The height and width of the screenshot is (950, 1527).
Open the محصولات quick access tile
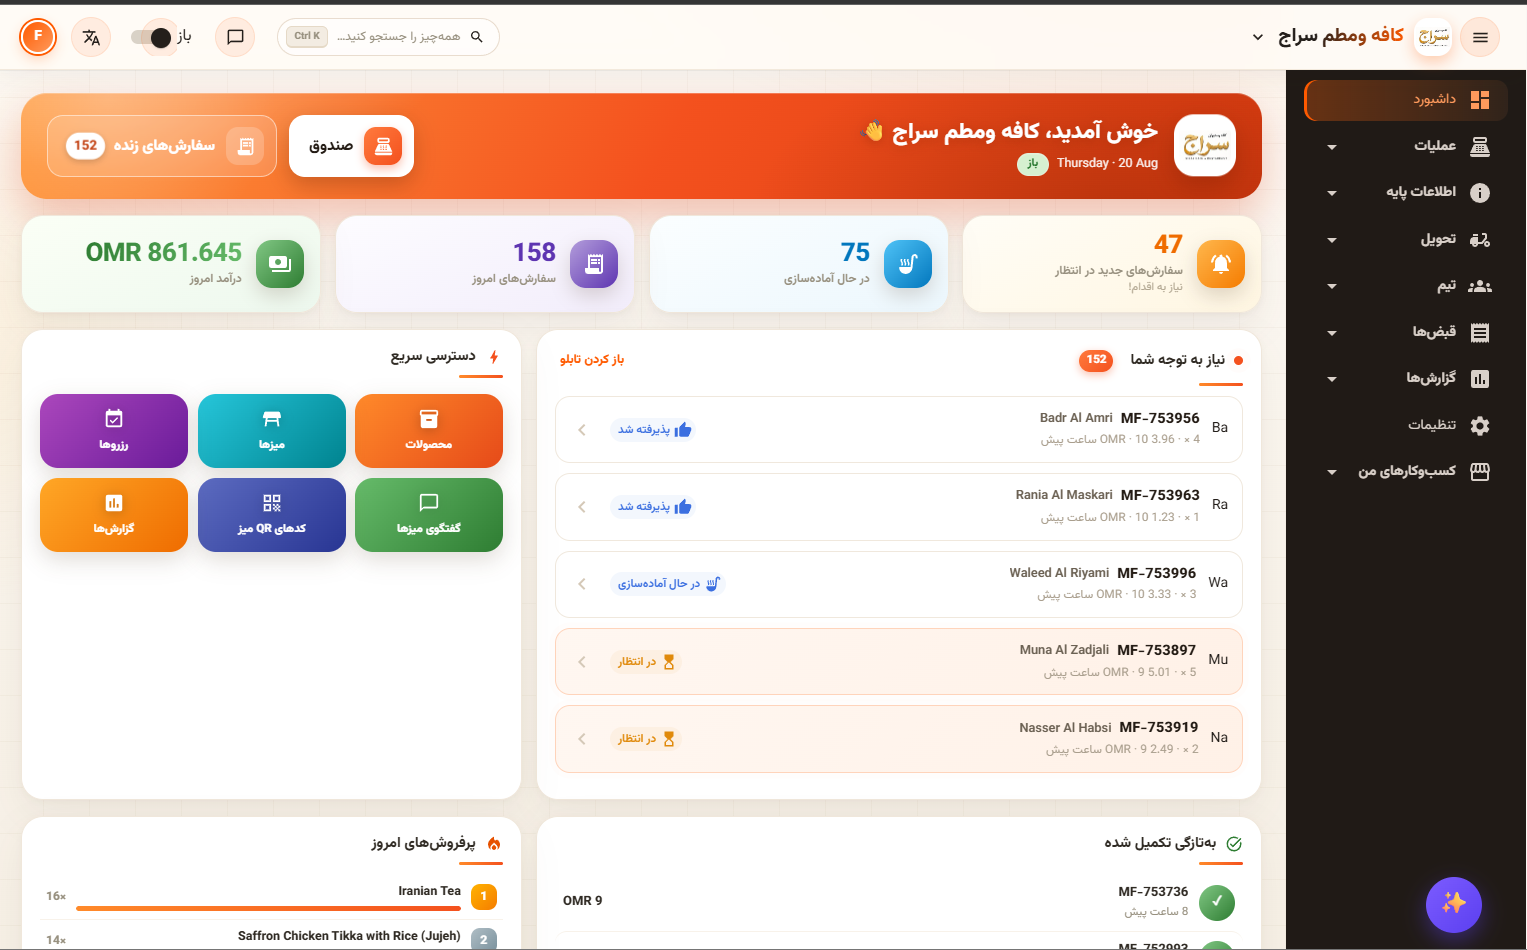tap(429, 431)
